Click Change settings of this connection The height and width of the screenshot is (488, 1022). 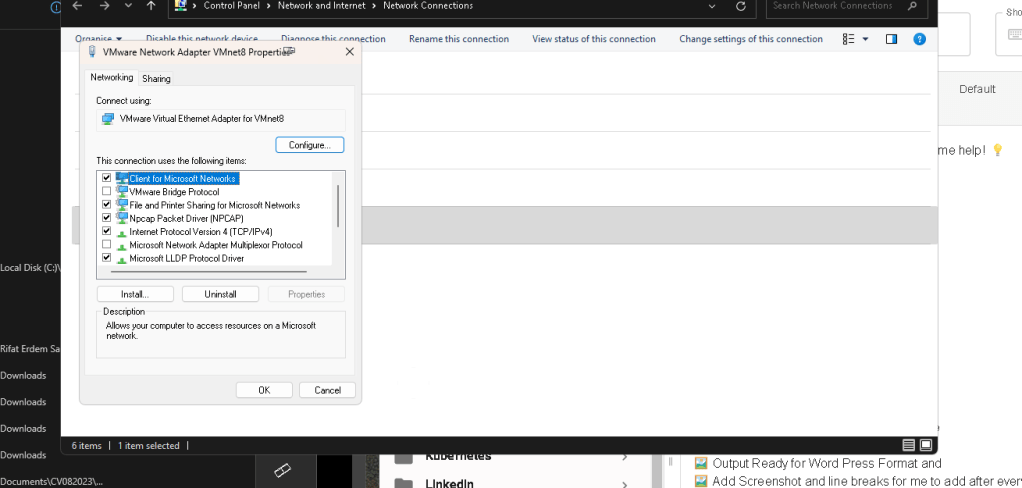click(751, 39)
